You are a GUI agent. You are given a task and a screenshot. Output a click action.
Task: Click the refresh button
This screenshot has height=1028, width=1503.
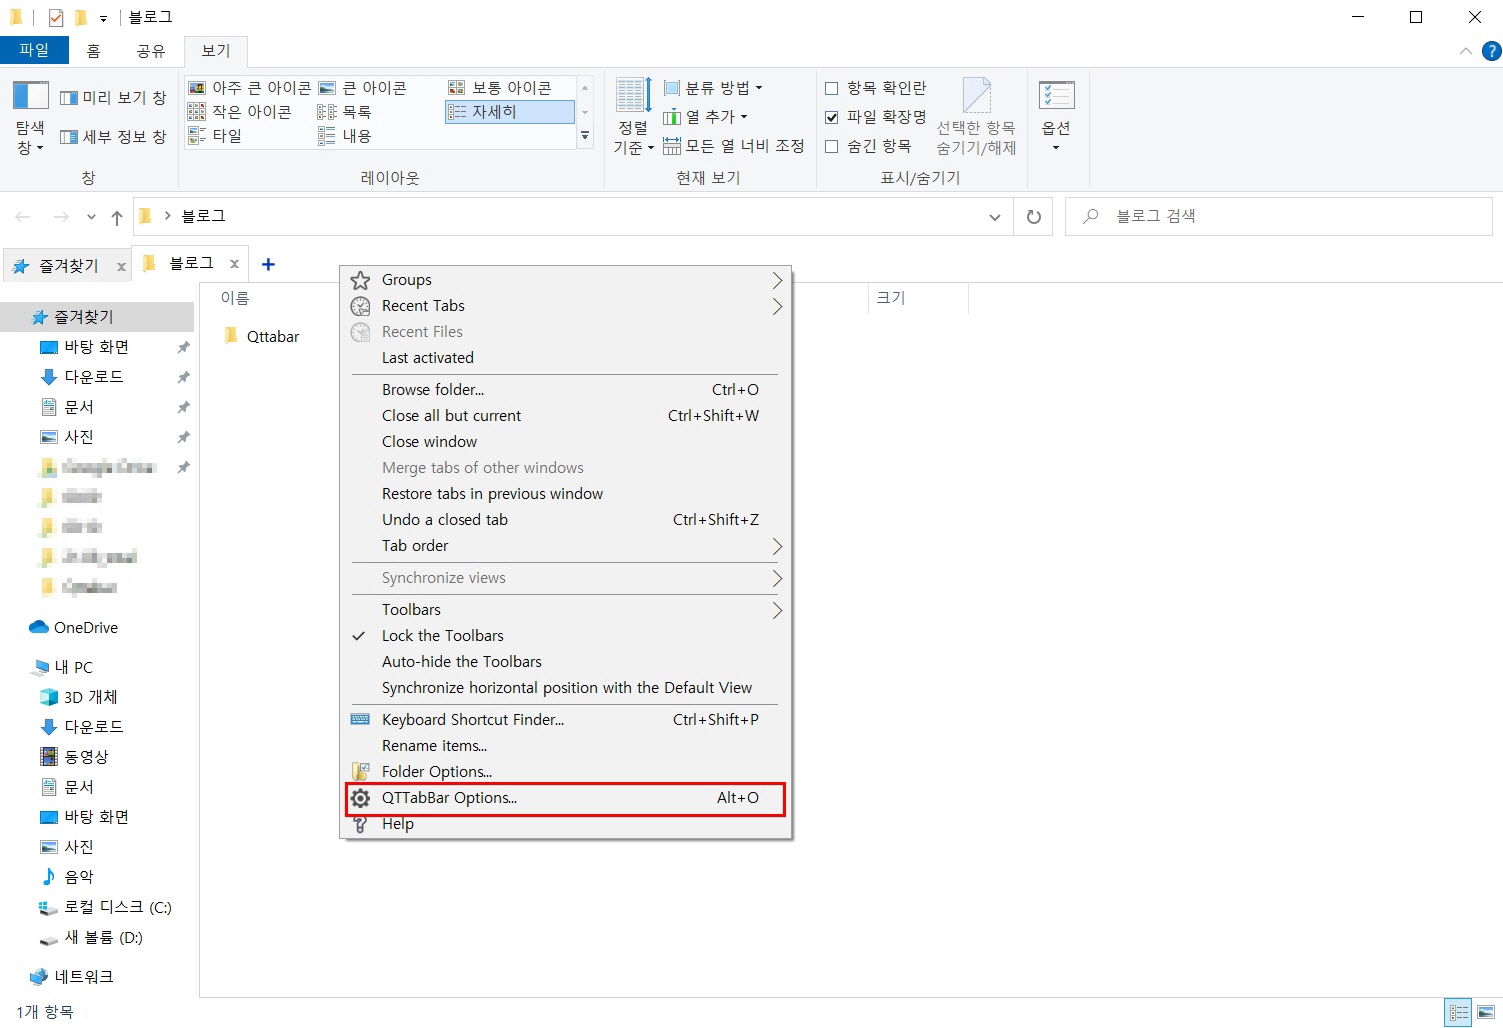[1034, 217]
